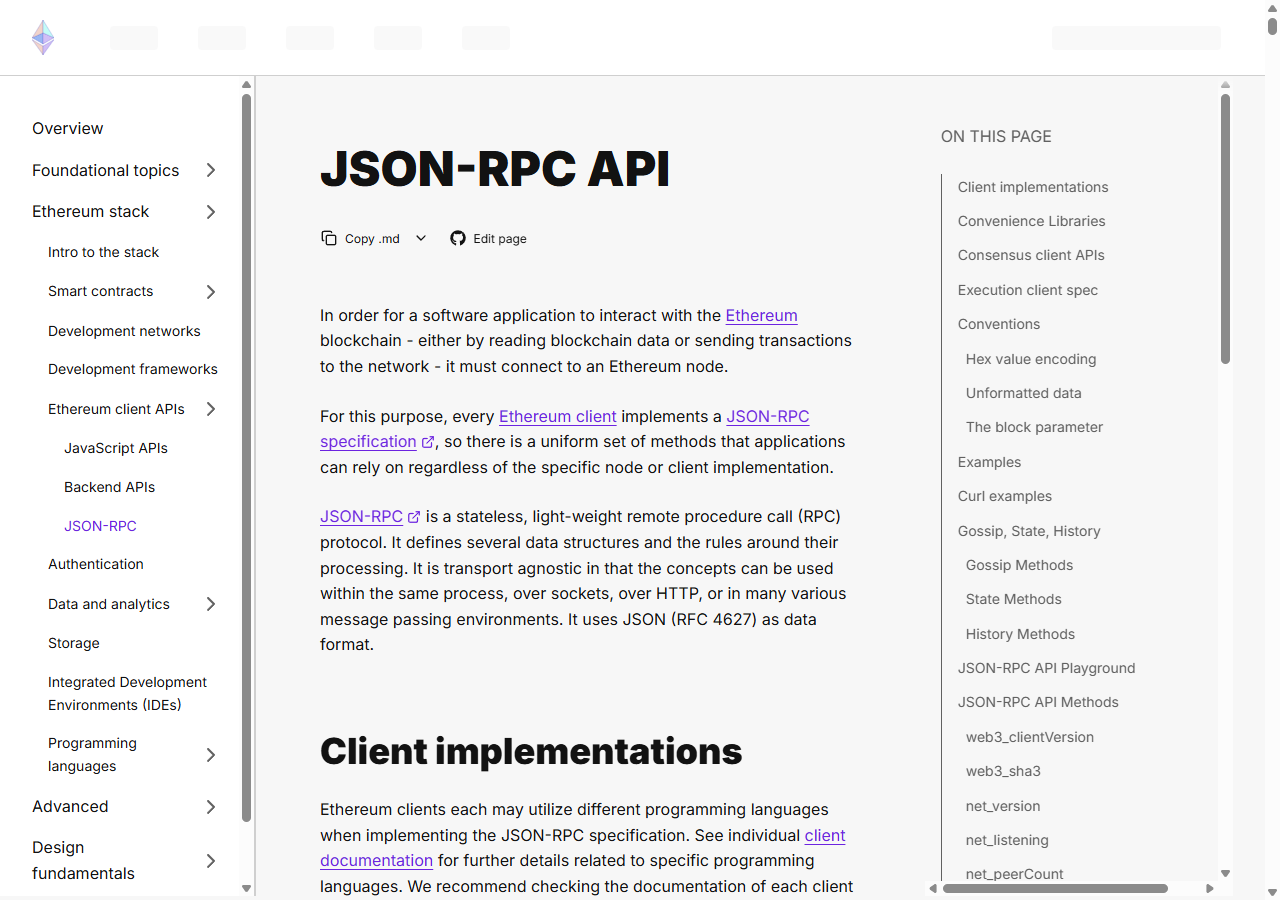Open the JSON-RPC external link in third paragraph

point(370,517)
